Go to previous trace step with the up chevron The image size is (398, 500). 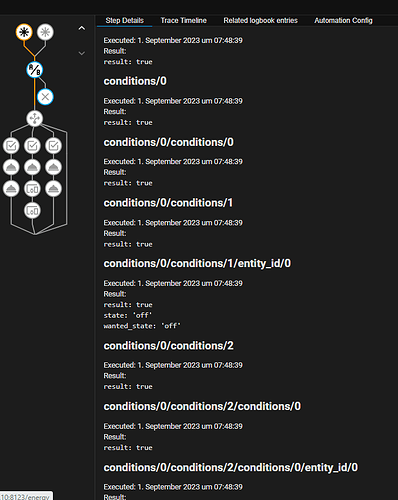(x=82, y=28)
